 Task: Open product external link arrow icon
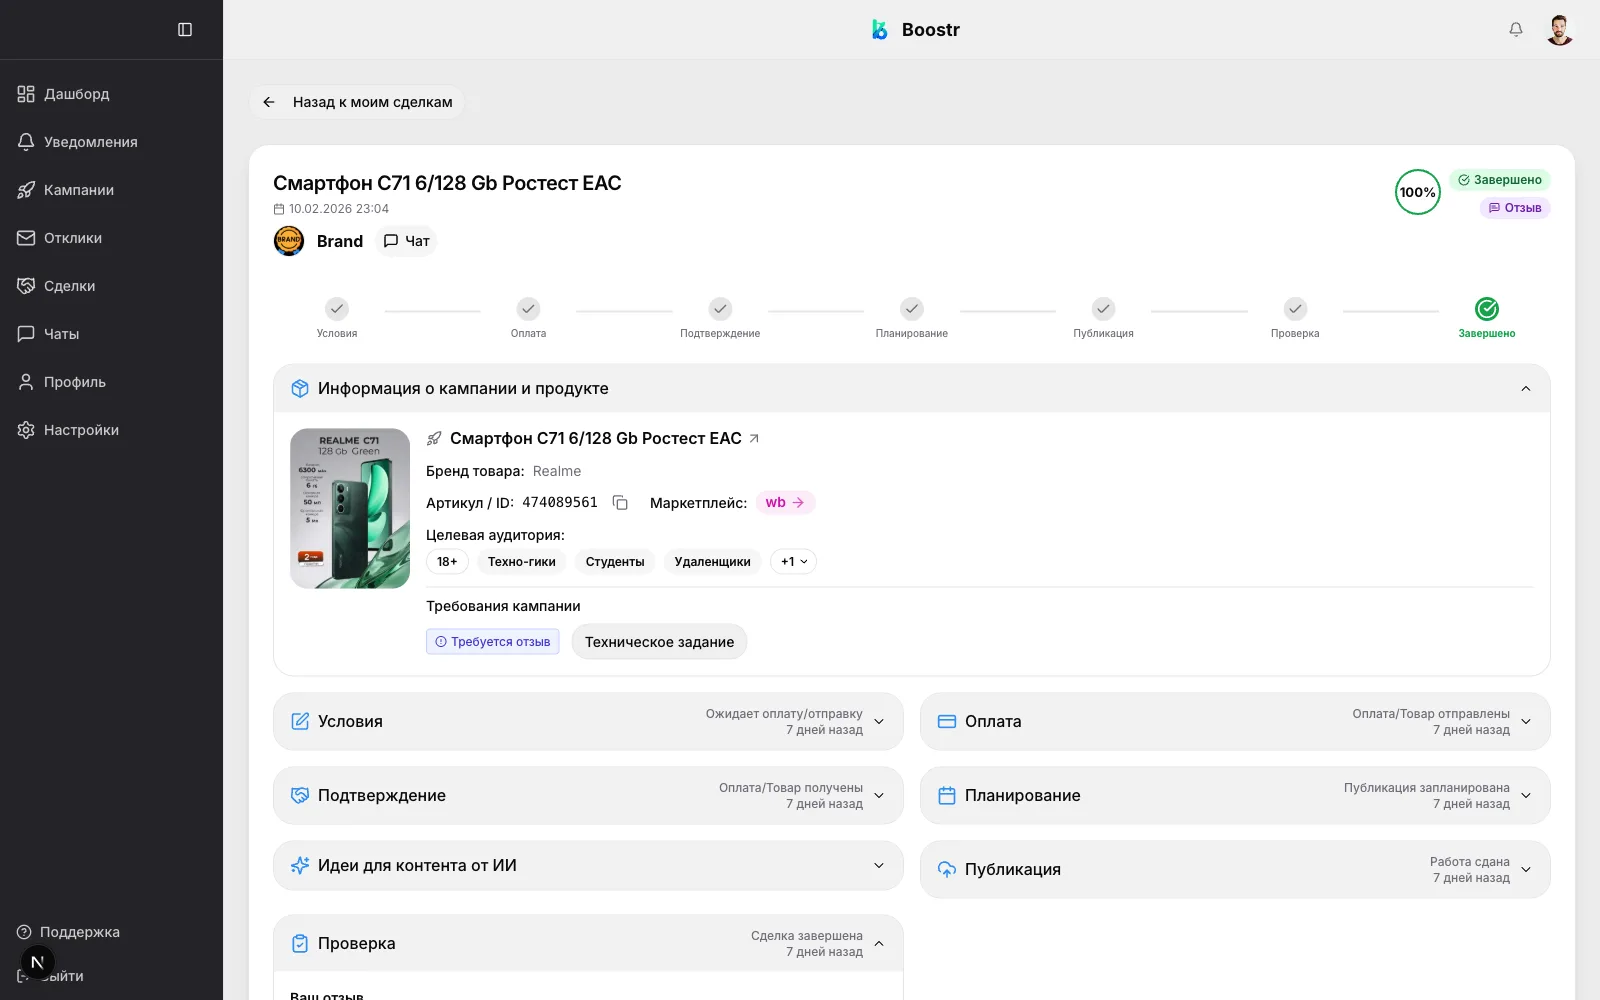[754, 438]
